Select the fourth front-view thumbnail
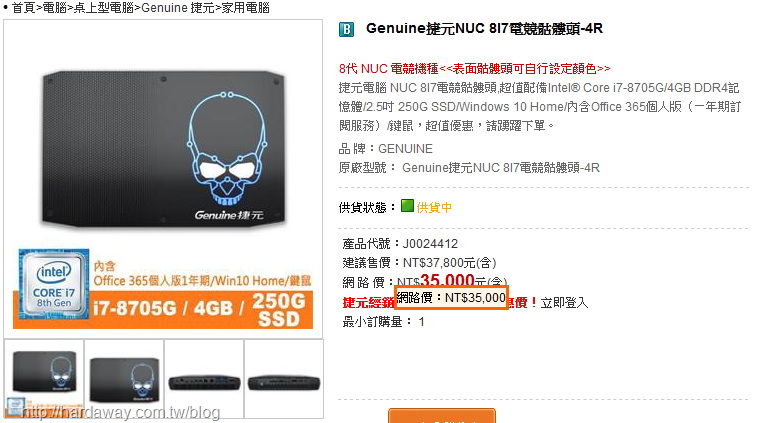777x423 pixels. (284, 379)
